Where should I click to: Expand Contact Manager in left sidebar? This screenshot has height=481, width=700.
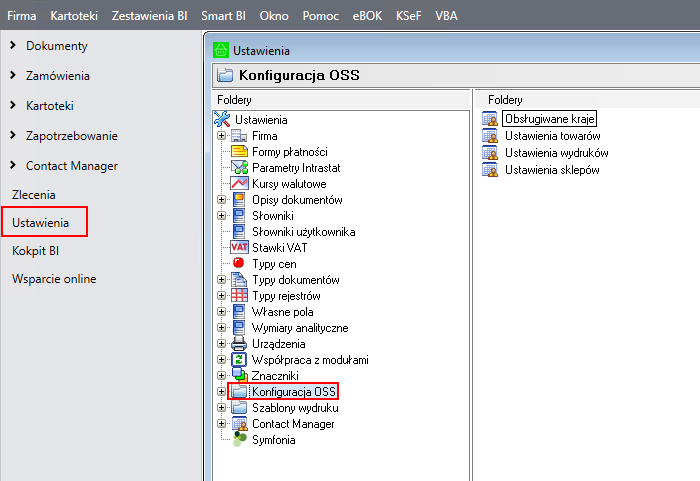click(x=13, y=166)
